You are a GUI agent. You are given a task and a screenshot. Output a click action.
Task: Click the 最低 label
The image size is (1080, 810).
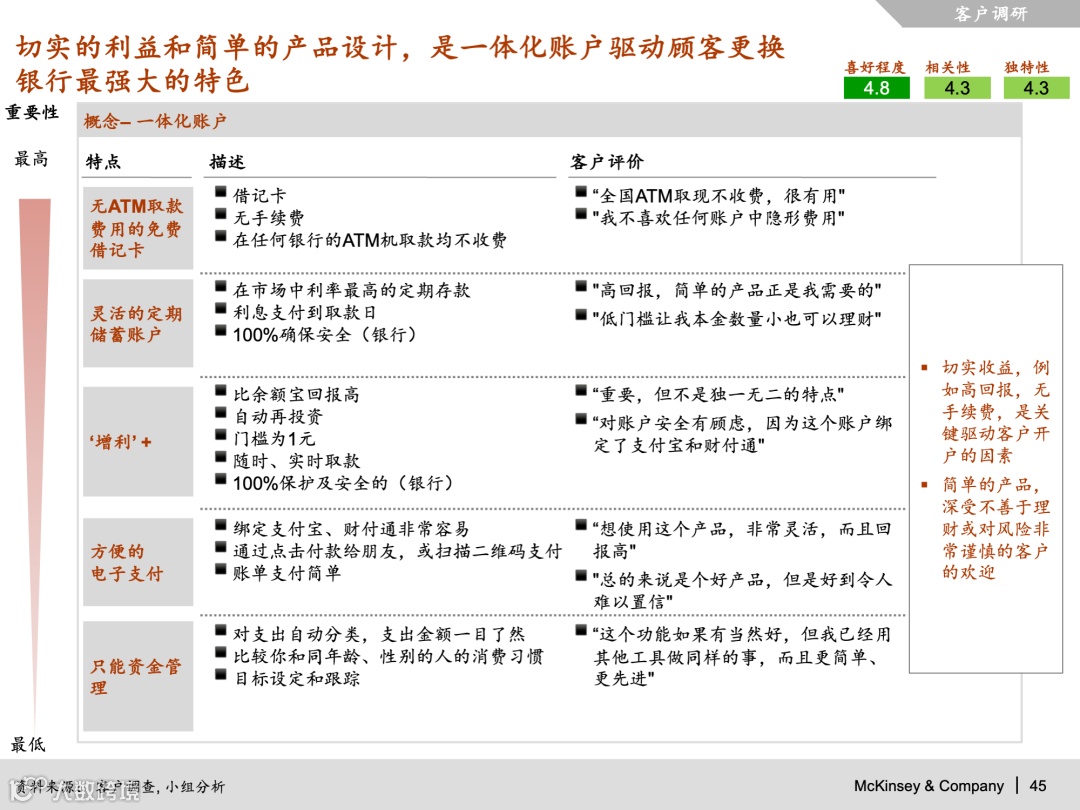point(28,744)
